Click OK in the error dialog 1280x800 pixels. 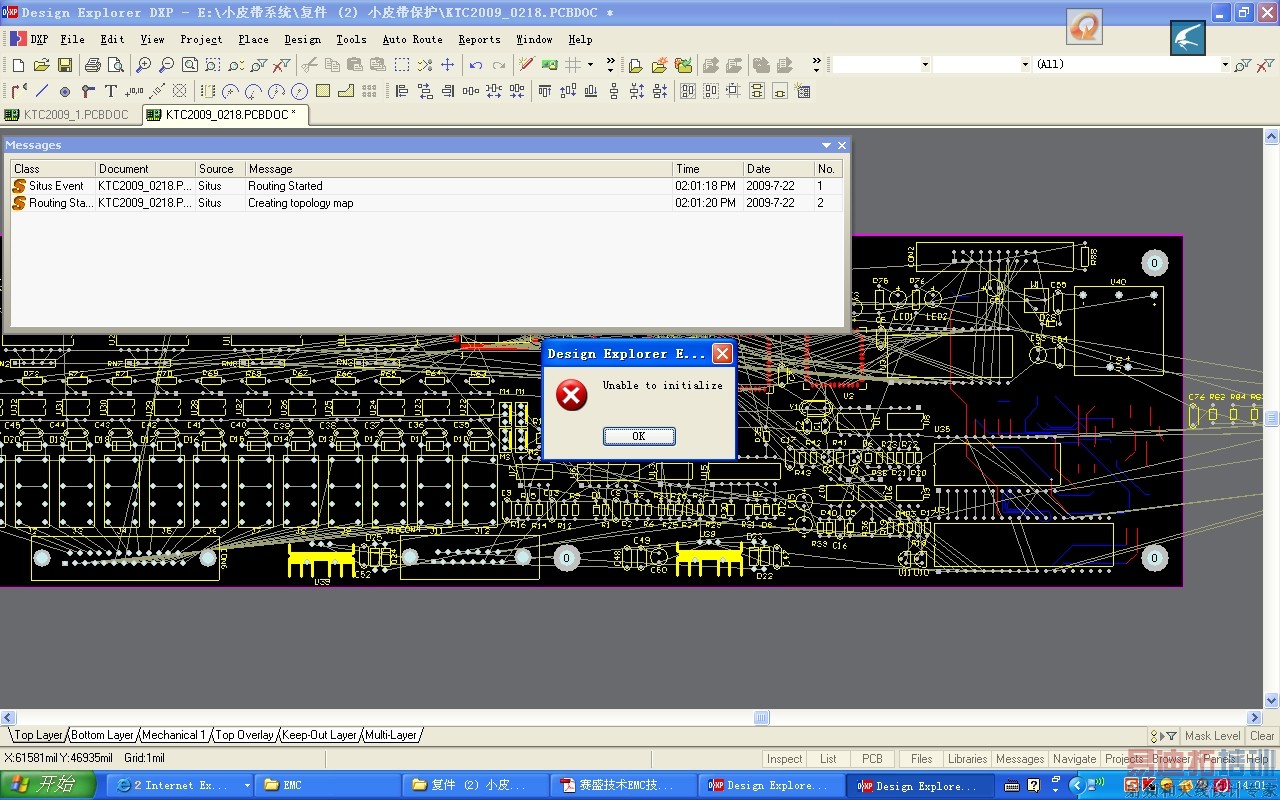639,436
